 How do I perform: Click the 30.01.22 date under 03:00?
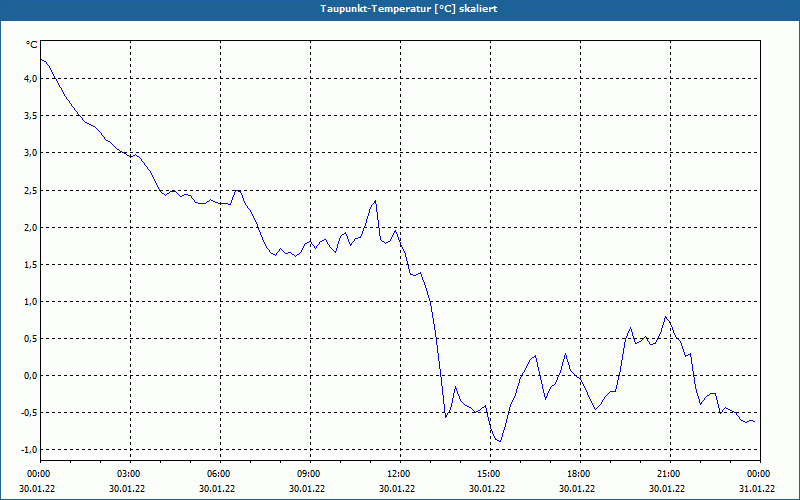128,489
